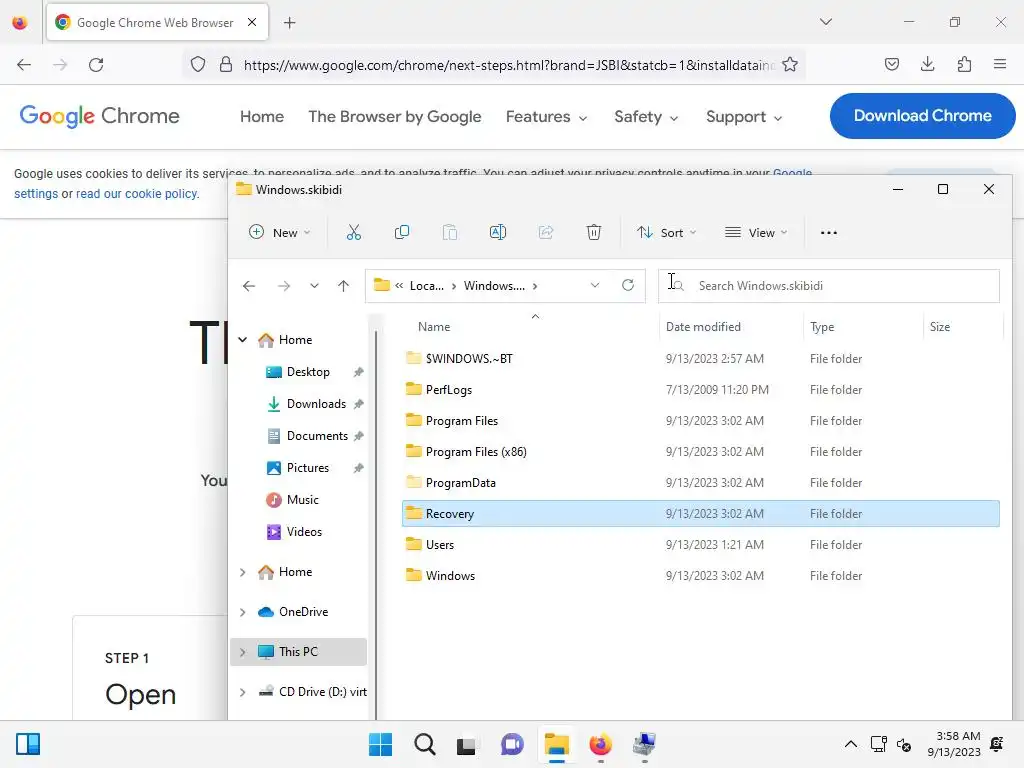
Task: Click the site padlock security icon
Action: pos(226,65)
